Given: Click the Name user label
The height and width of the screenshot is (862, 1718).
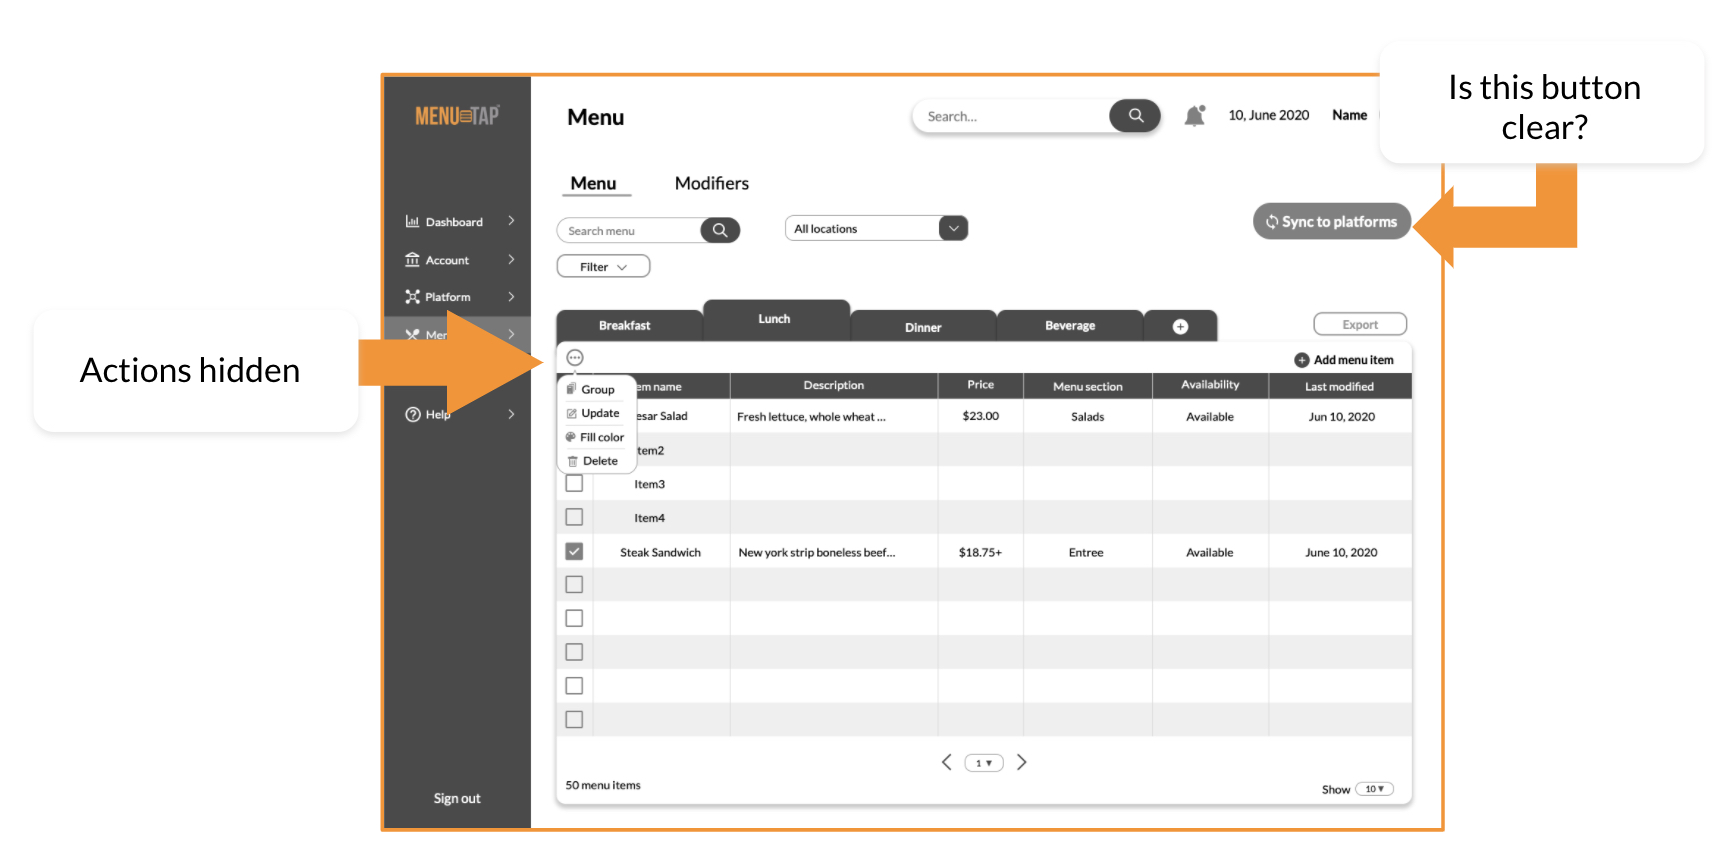Looking at the screenshot, I should click(x=1349, y=115).
